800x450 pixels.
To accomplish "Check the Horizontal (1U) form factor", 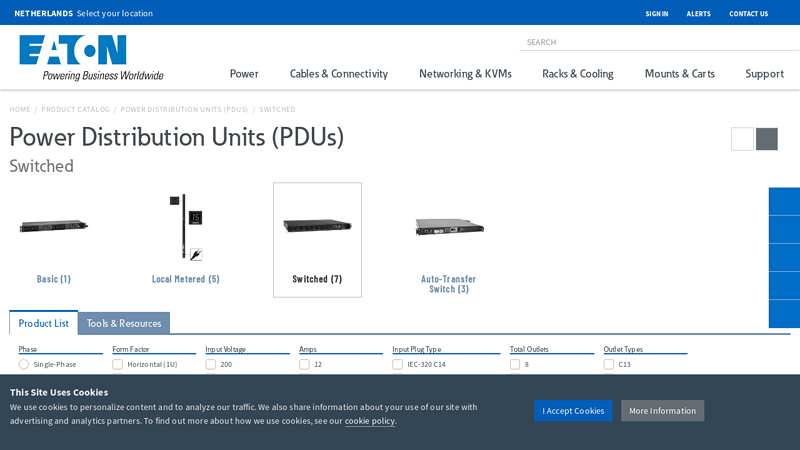I will click(x=117, y=364).
